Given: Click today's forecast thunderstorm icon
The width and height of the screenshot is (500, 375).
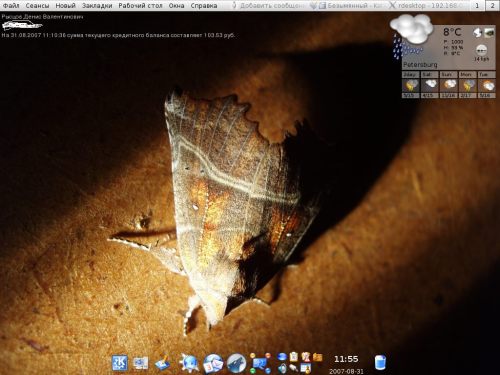Looking at the screenshot, I should 411,85.
